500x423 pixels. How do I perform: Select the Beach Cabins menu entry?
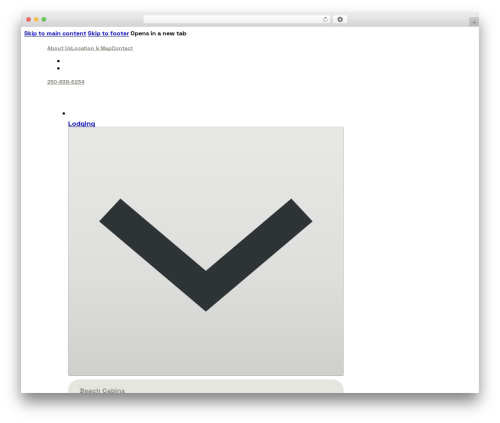pos(102,390)
